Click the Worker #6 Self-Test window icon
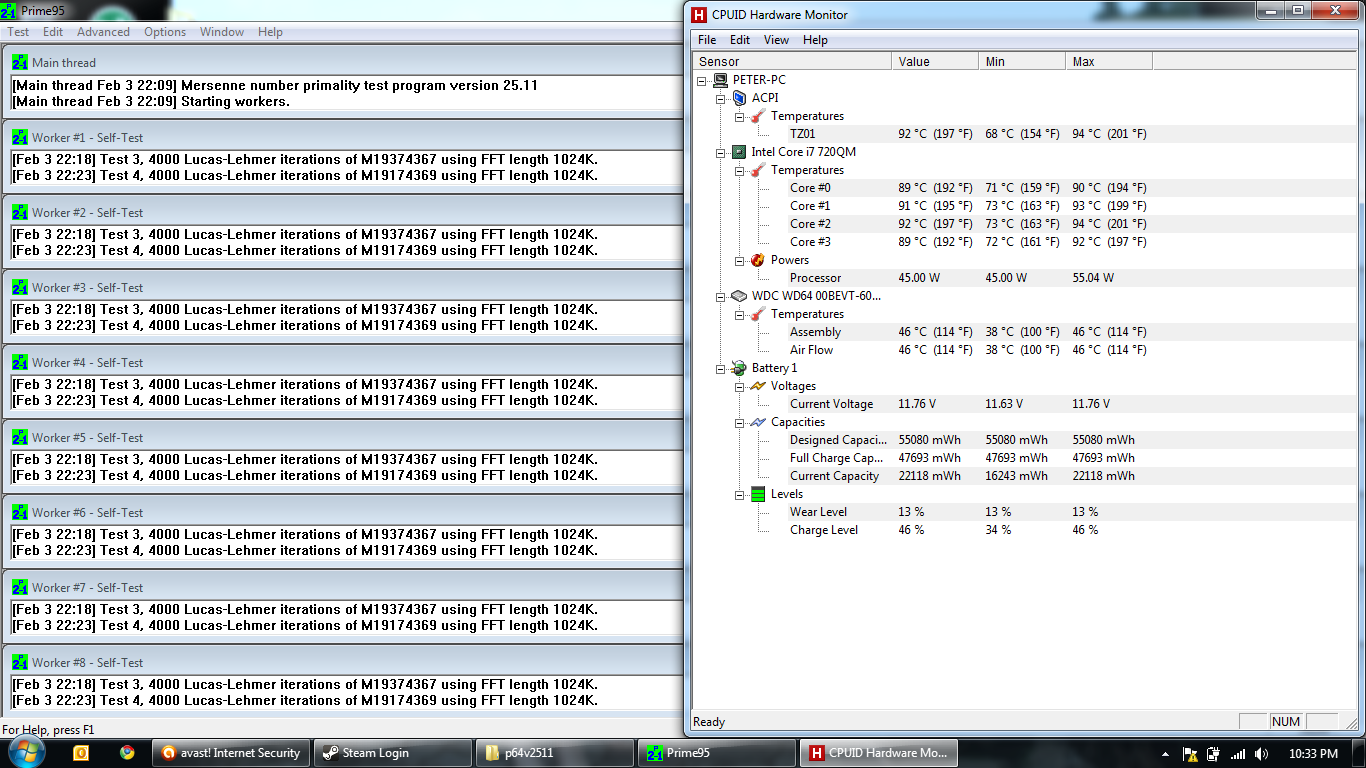 pyautogui.click(x=20, y=512)
